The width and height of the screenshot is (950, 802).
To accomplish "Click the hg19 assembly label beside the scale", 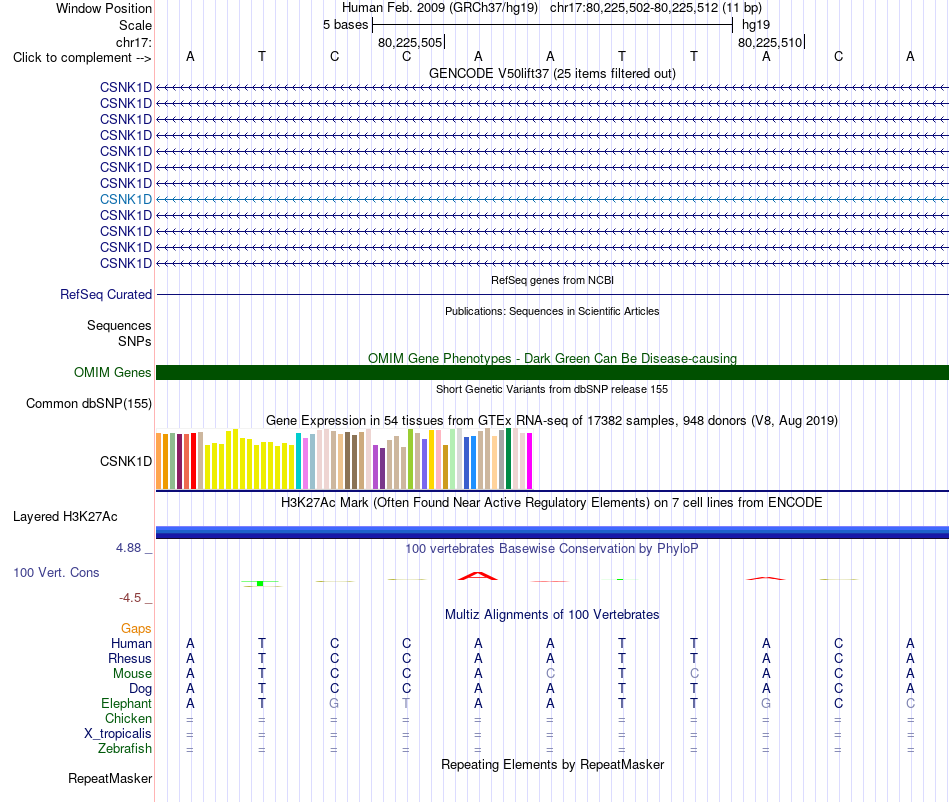I will (x=756, y=25).
